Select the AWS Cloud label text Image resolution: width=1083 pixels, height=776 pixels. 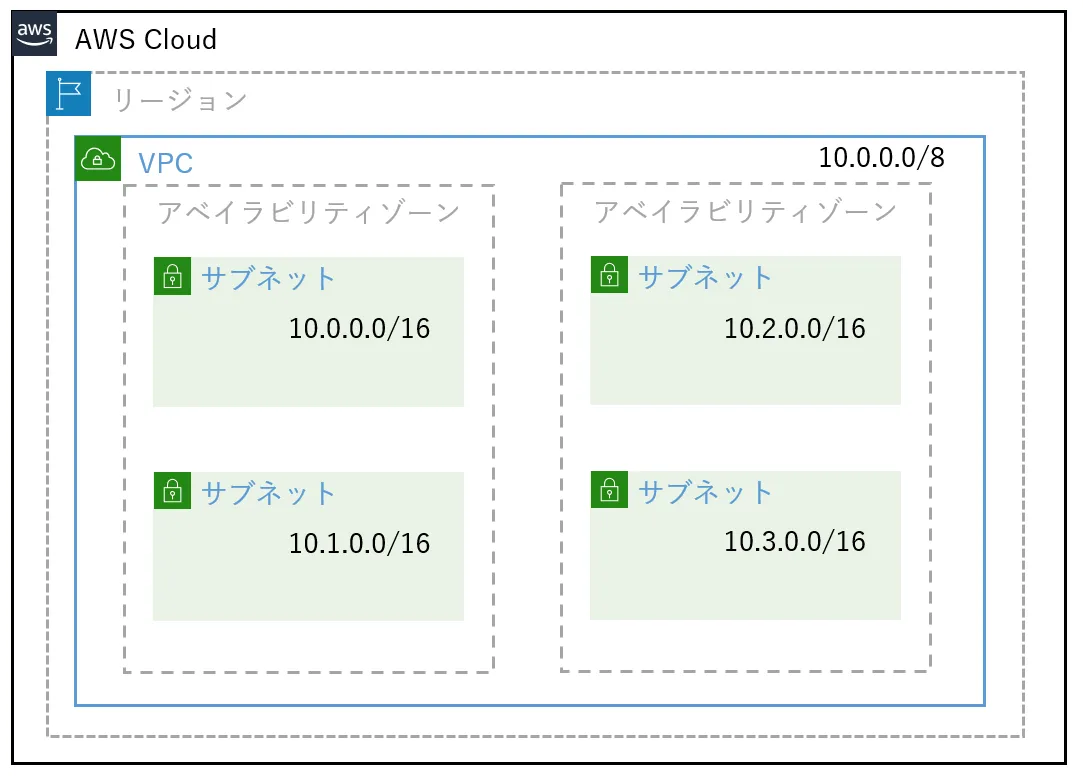tap(146, 40)
